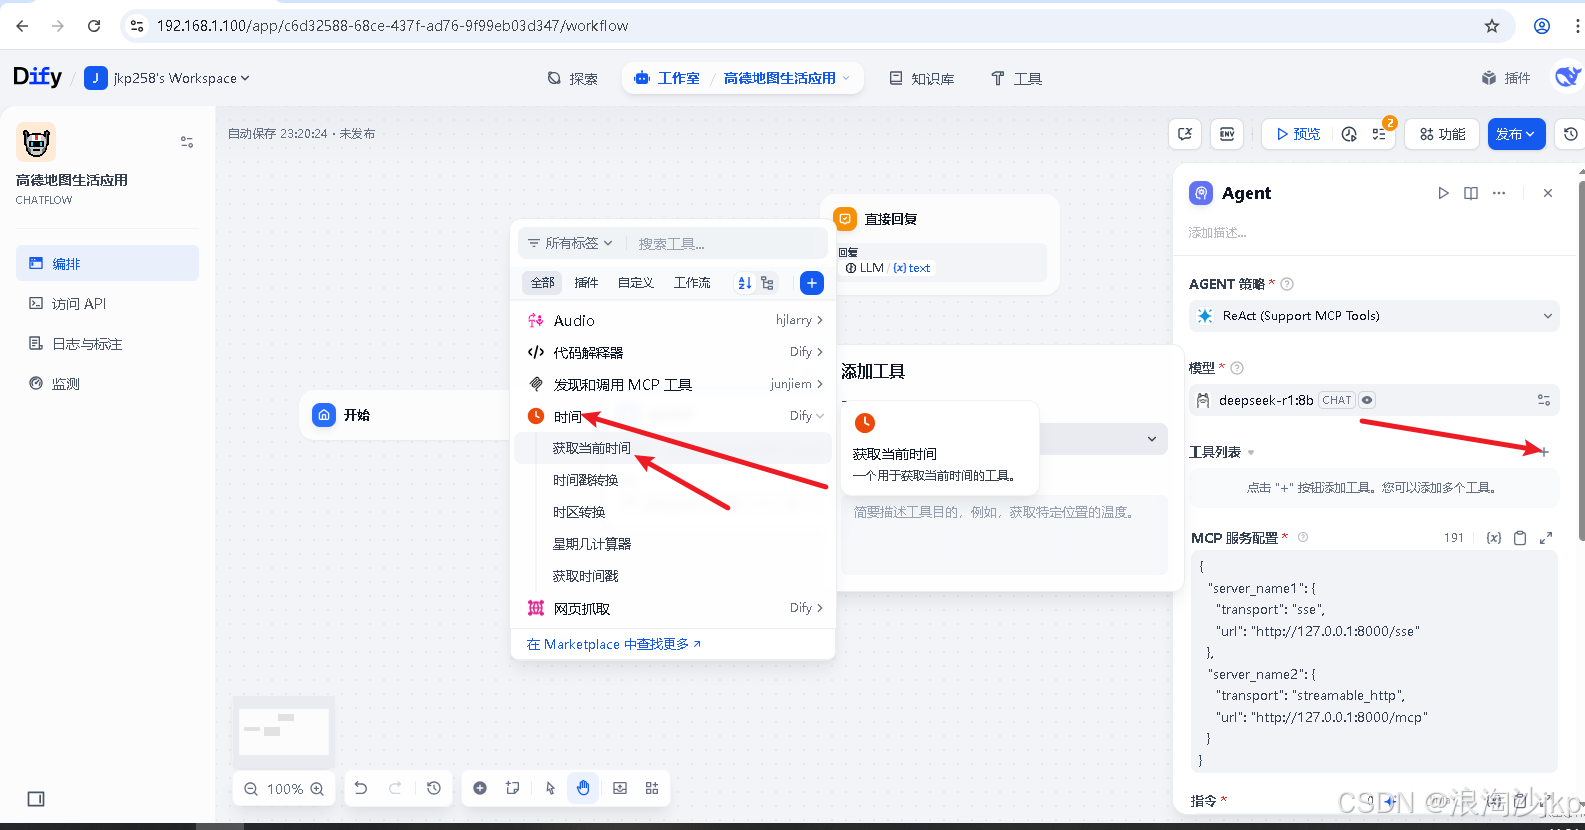Undo the last canvas change

pos(361,788)
